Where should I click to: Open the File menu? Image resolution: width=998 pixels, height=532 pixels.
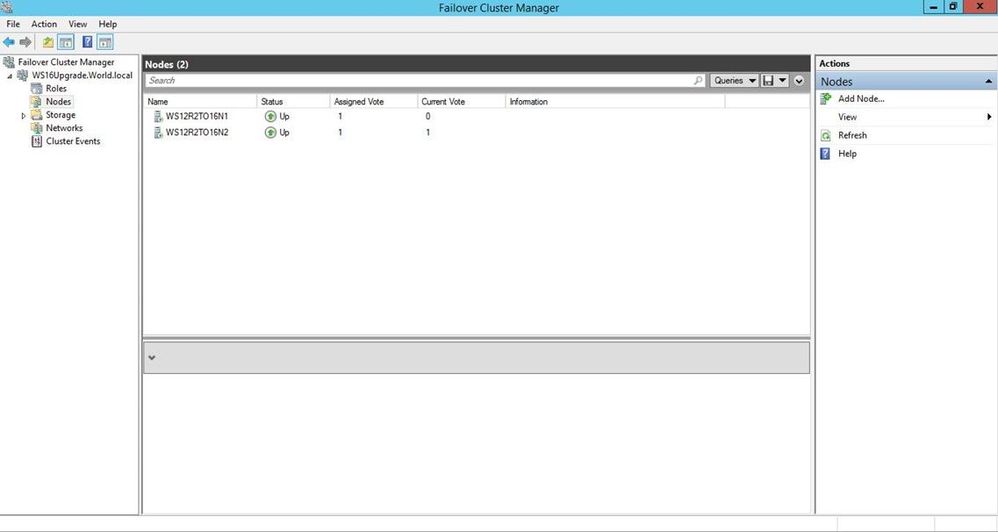(13, 24)
